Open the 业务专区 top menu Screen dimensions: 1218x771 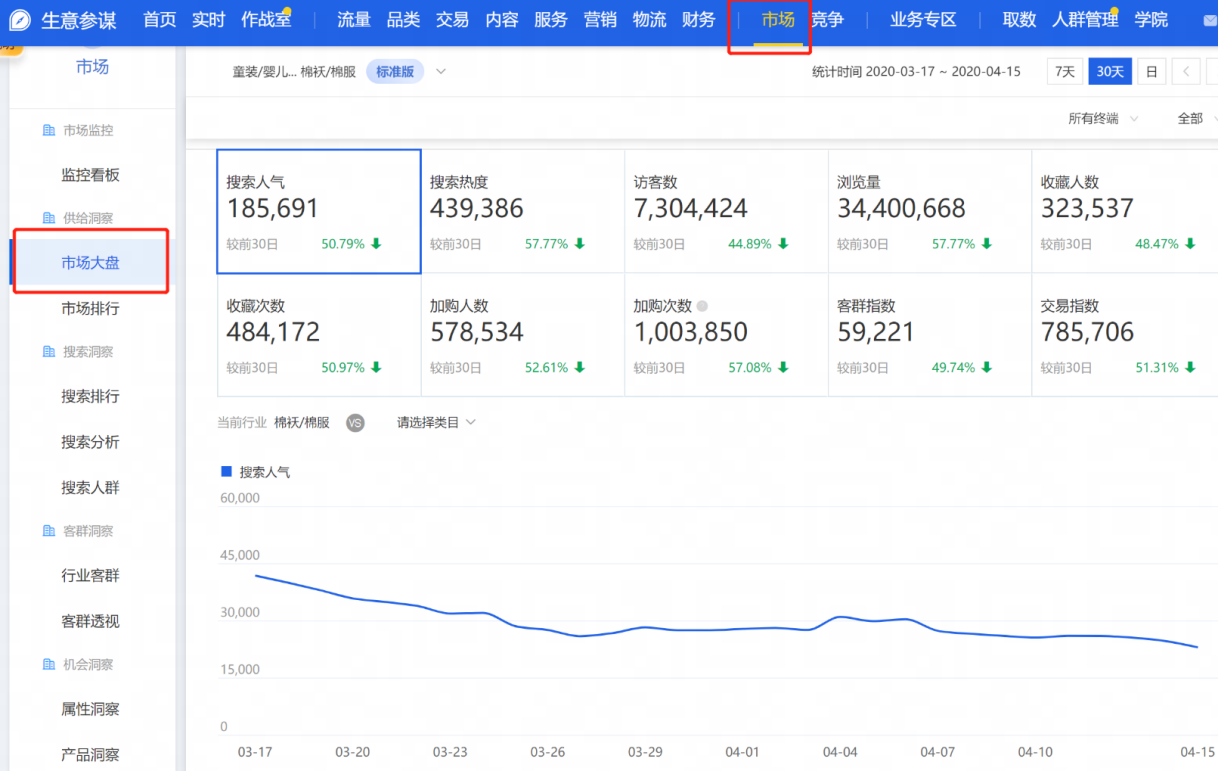pyautogui.click(x=923, y=20)
